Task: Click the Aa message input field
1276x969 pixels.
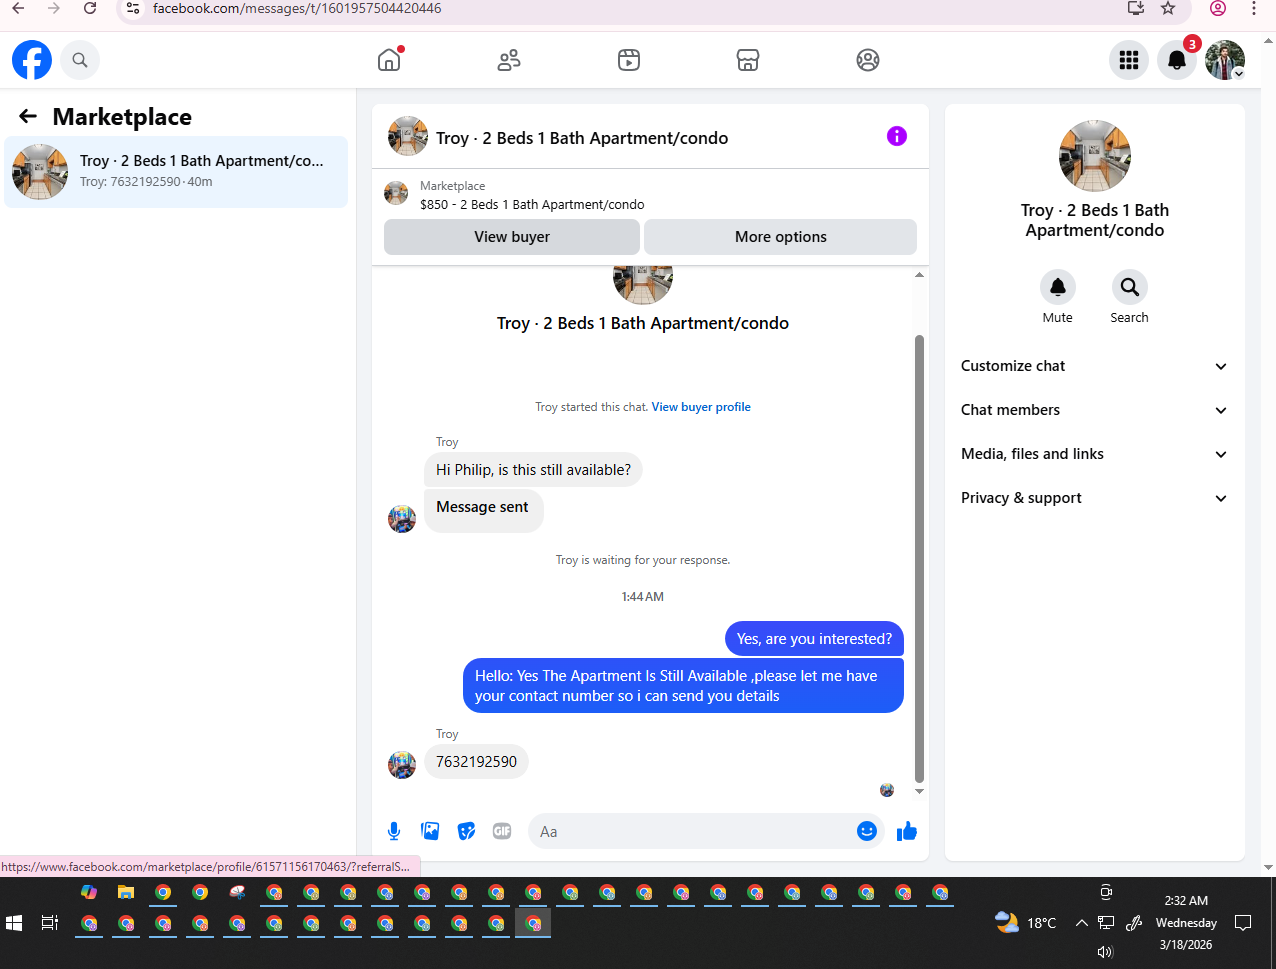Action: pyautogui.click(x=690, y=831)
